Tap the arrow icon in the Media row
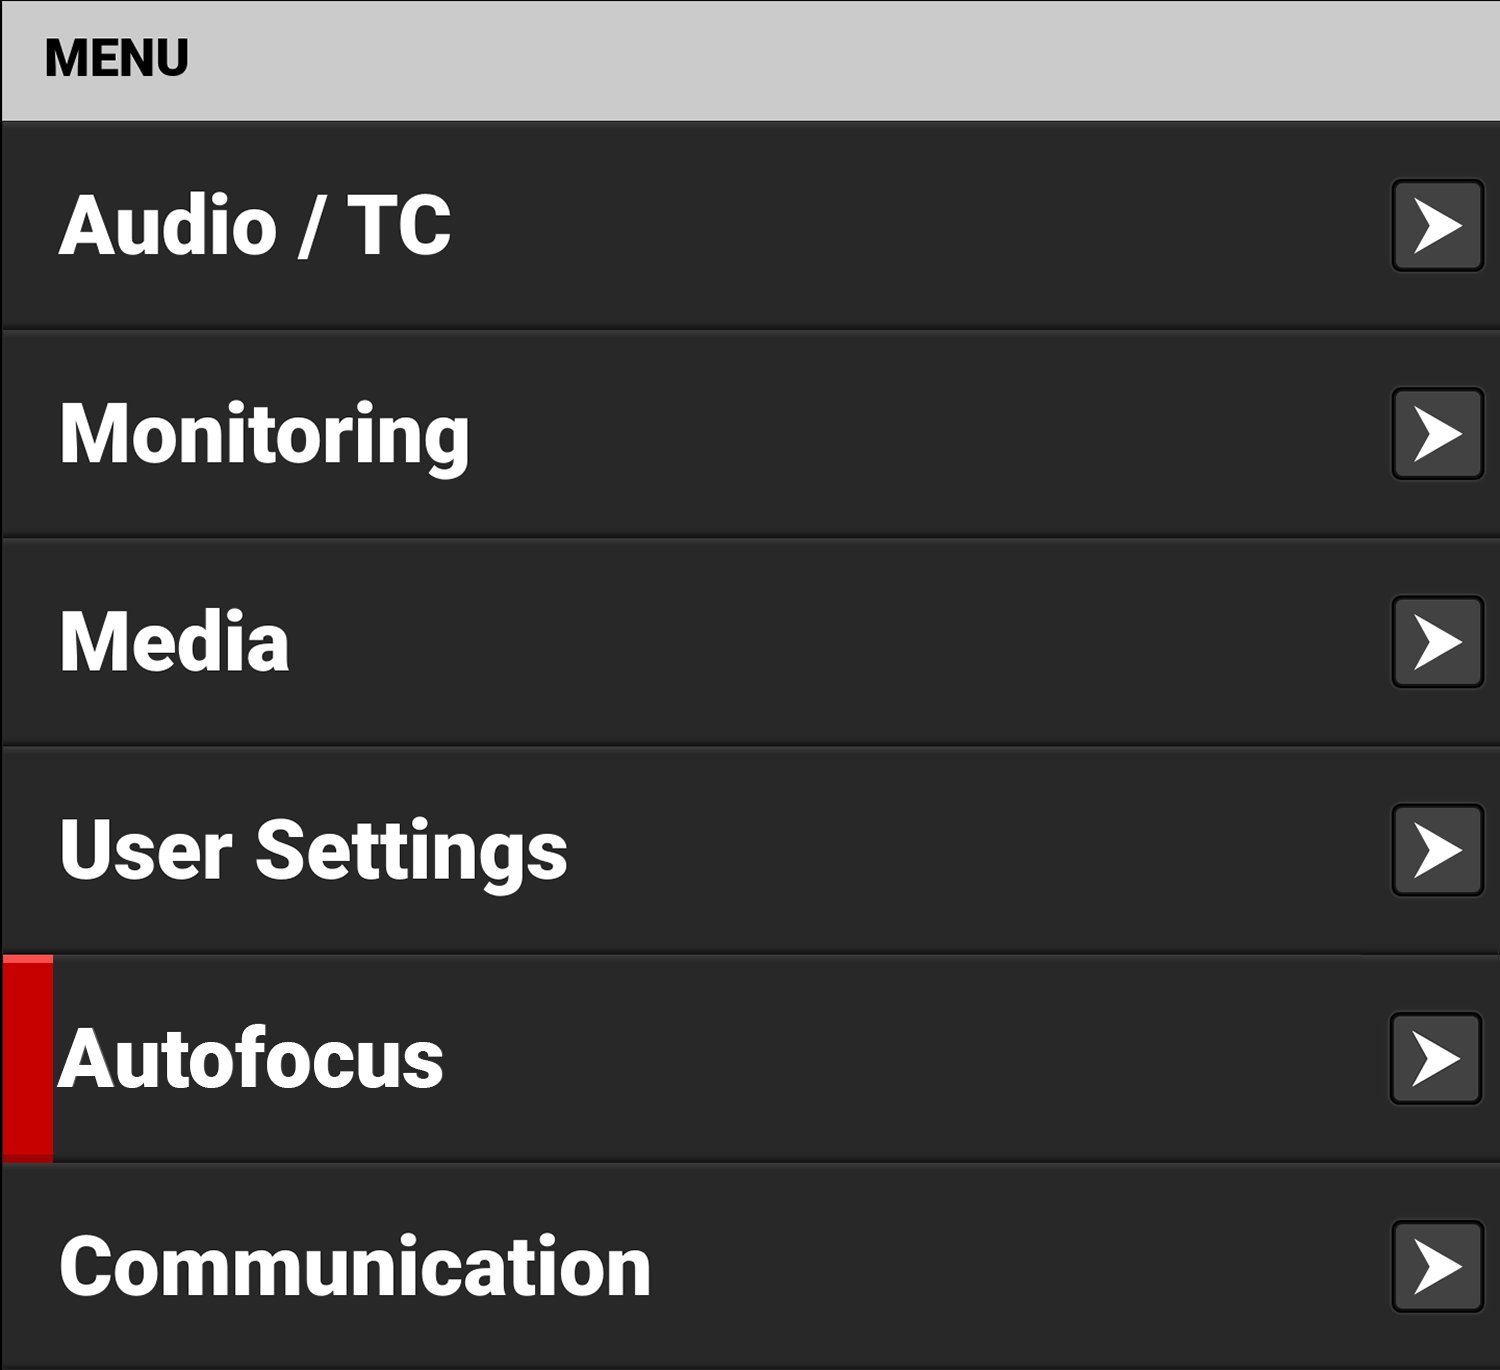The height and width of the screenshot is (1370, 1500). [1437, 642]
